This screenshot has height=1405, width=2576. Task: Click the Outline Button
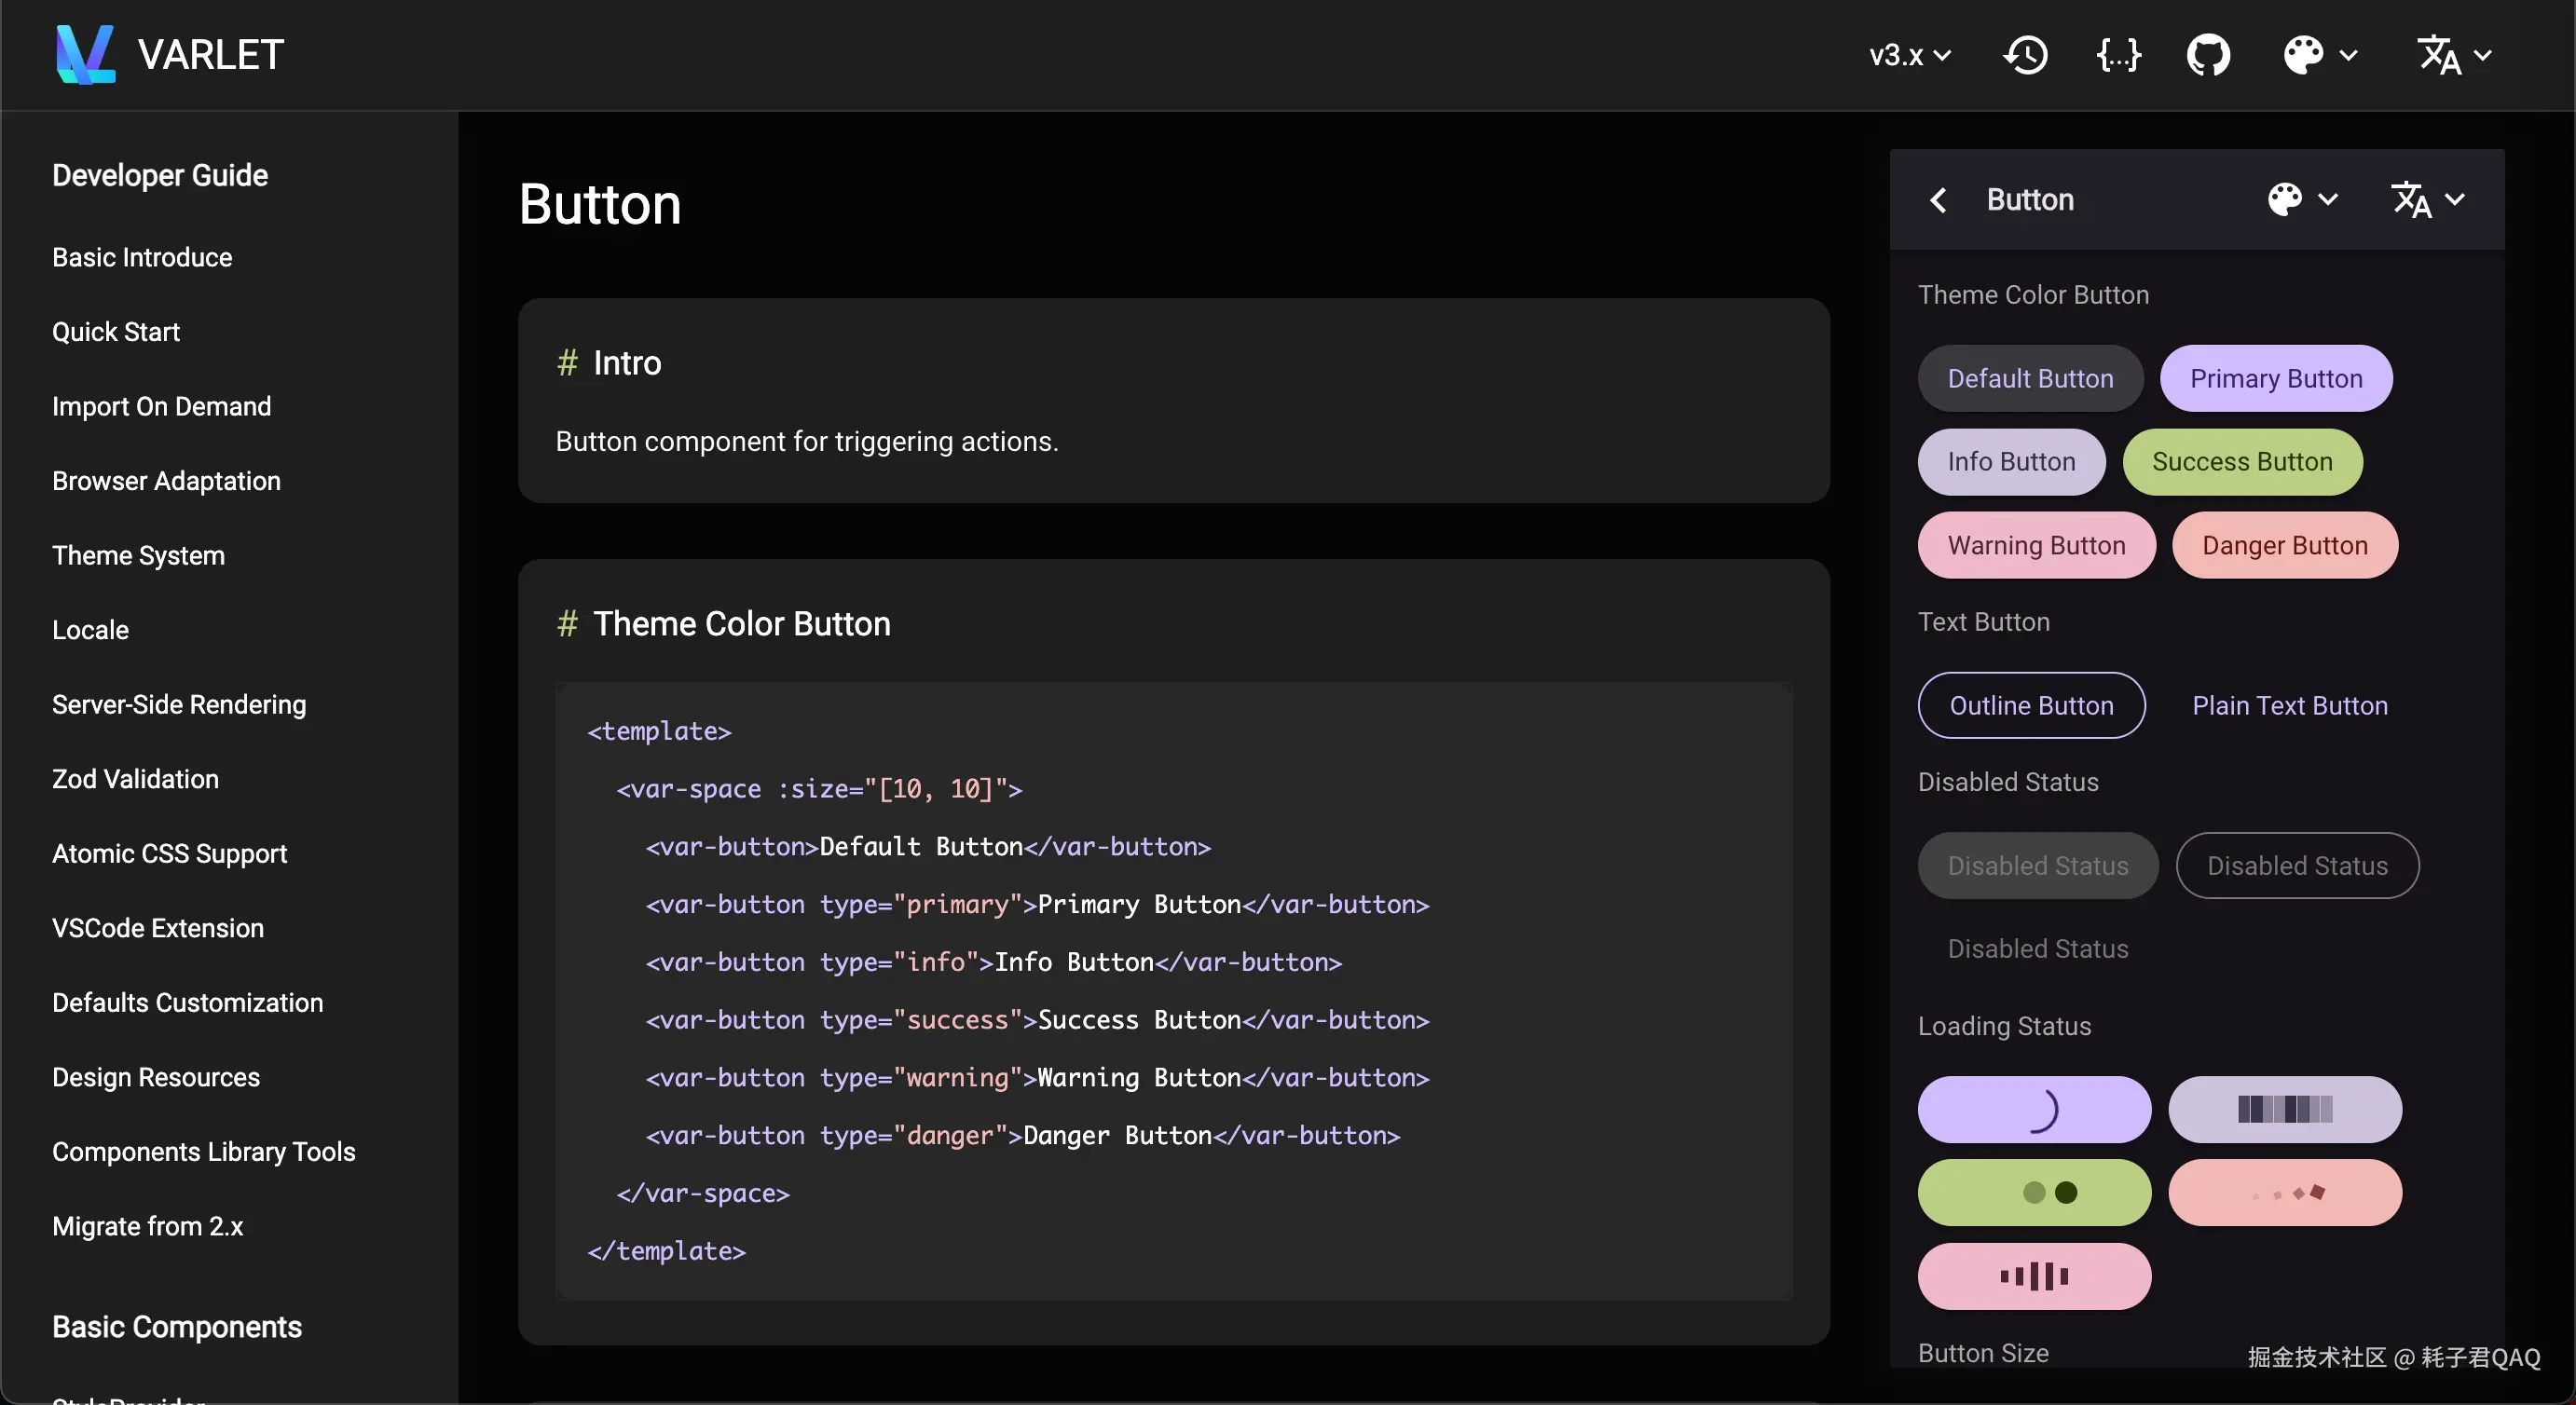click(x=2031, y=705)
